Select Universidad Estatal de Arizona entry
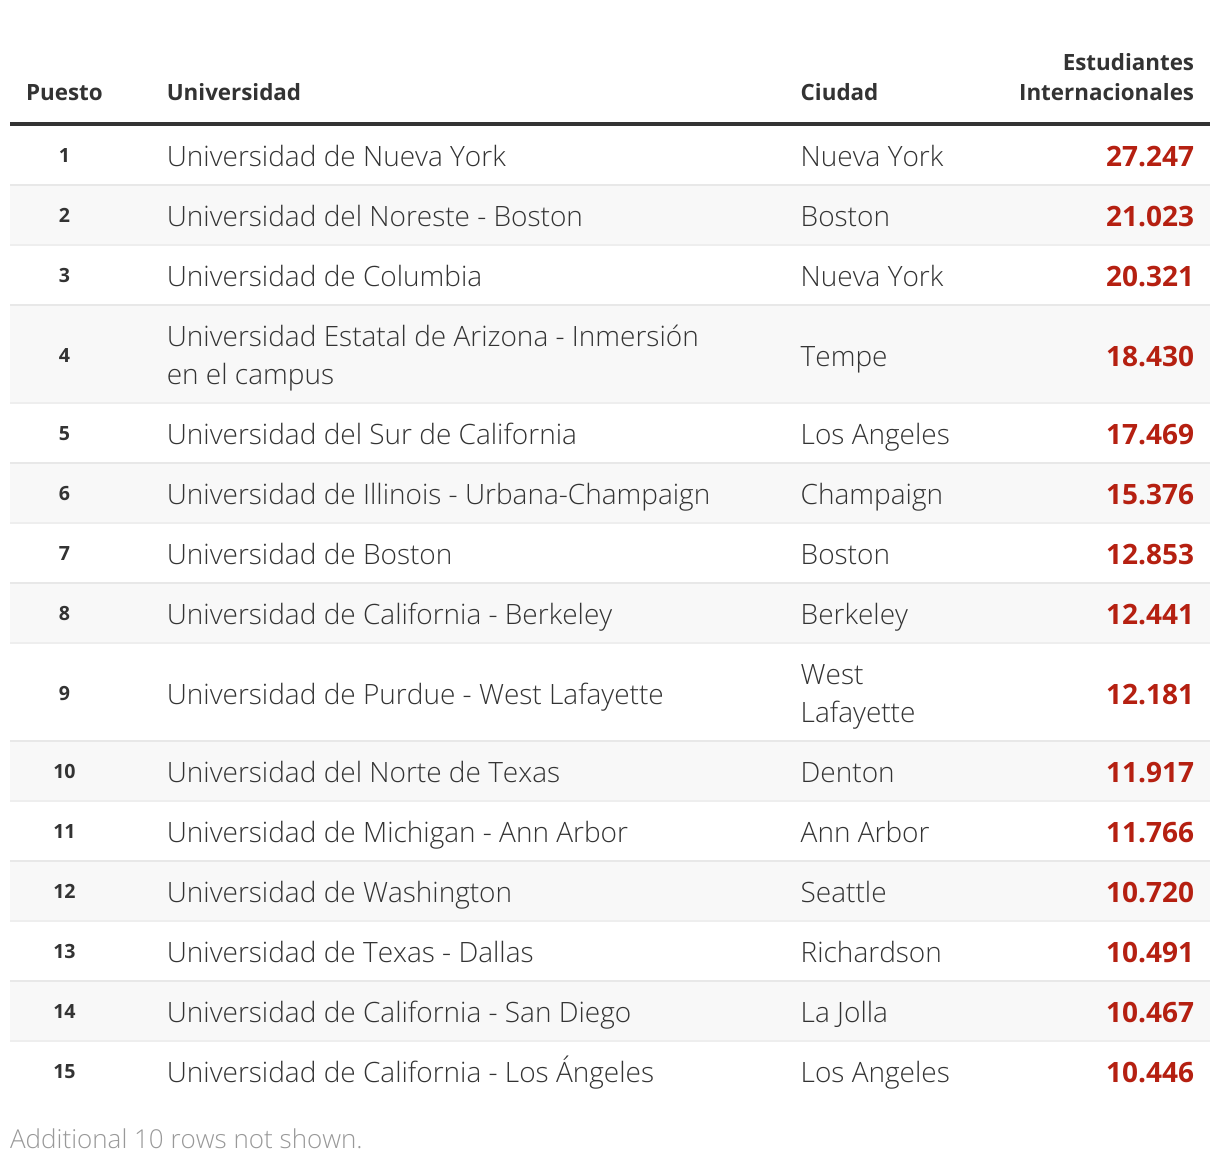 point(432,355)
